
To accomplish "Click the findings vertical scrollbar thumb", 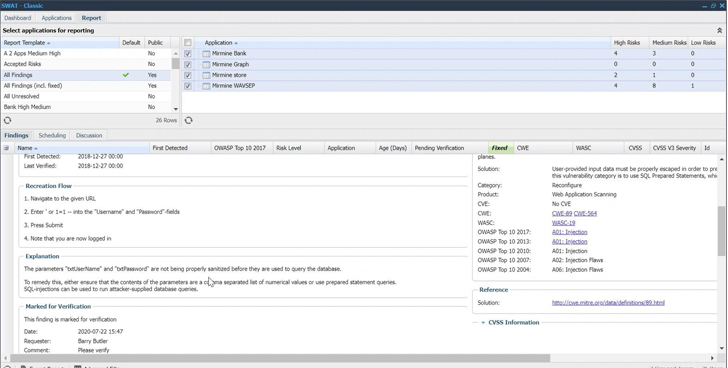I will coord(721,231).
